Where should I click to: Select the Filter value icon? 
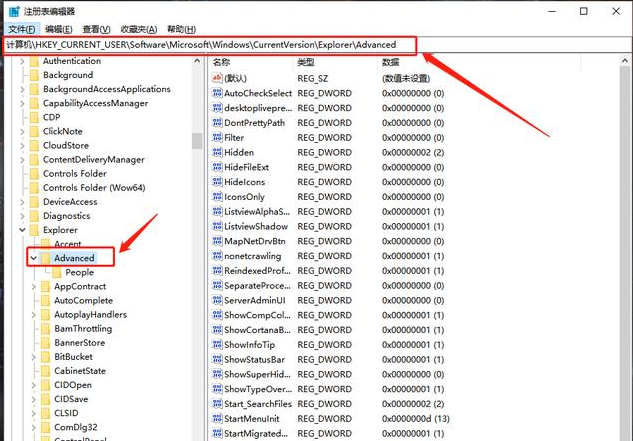click(217, 138)
